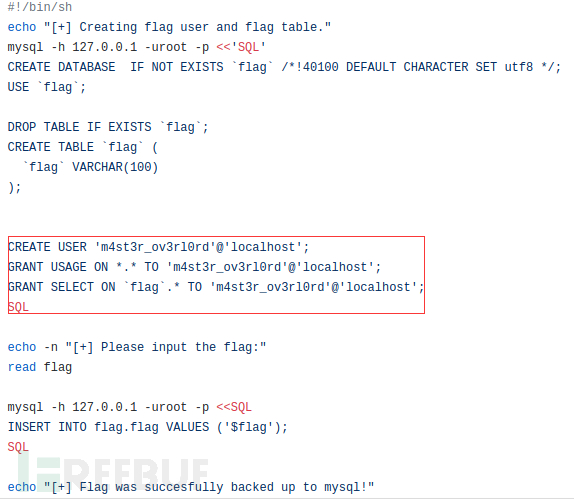Click the first echo command keyword
The image size is (574, 499).
click(x=22, y=27)
